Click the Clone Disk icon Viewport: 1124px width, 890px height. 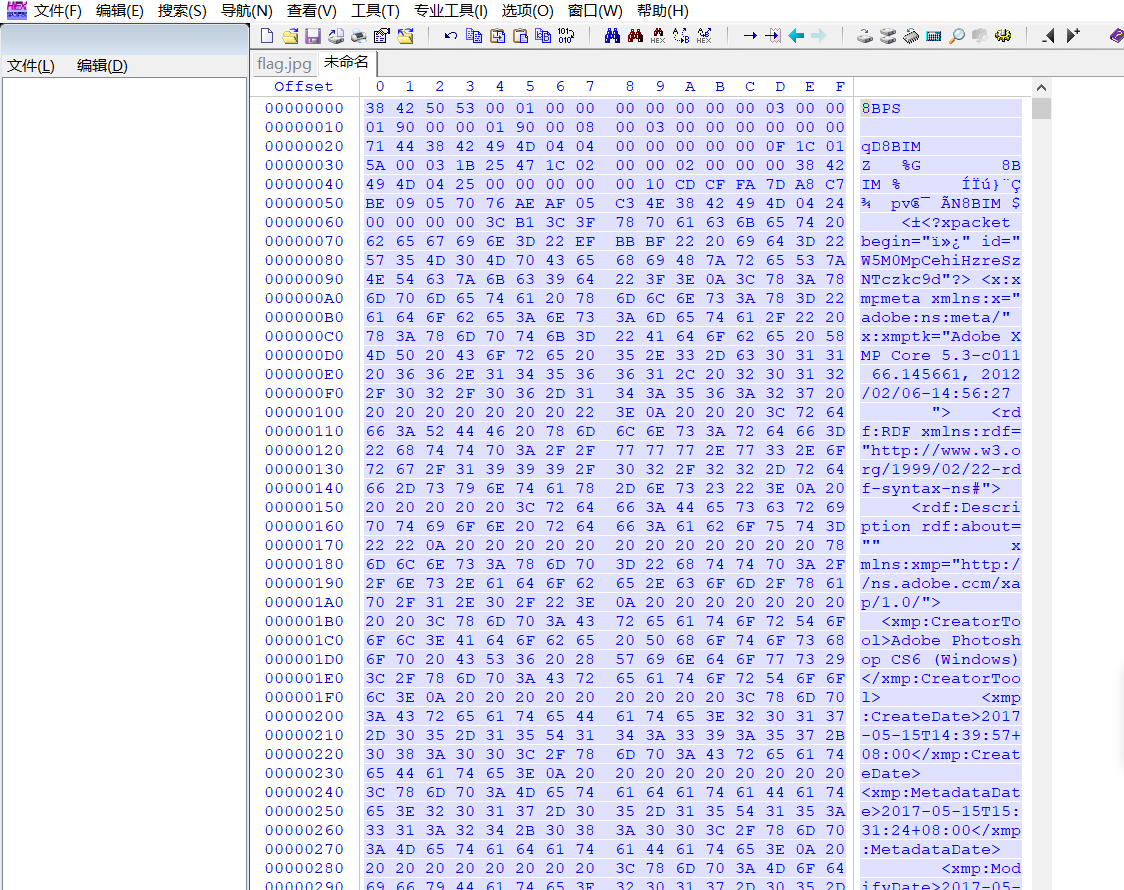point(887,36)
